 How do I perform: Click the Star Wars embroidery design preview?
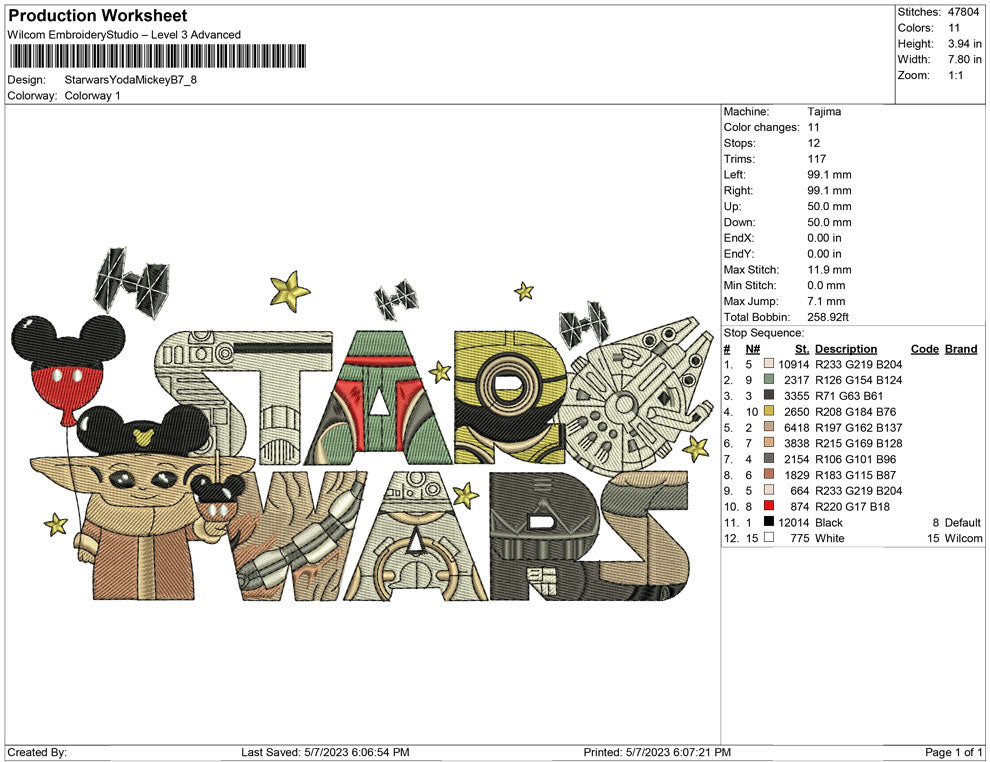[x=363, y=424]
